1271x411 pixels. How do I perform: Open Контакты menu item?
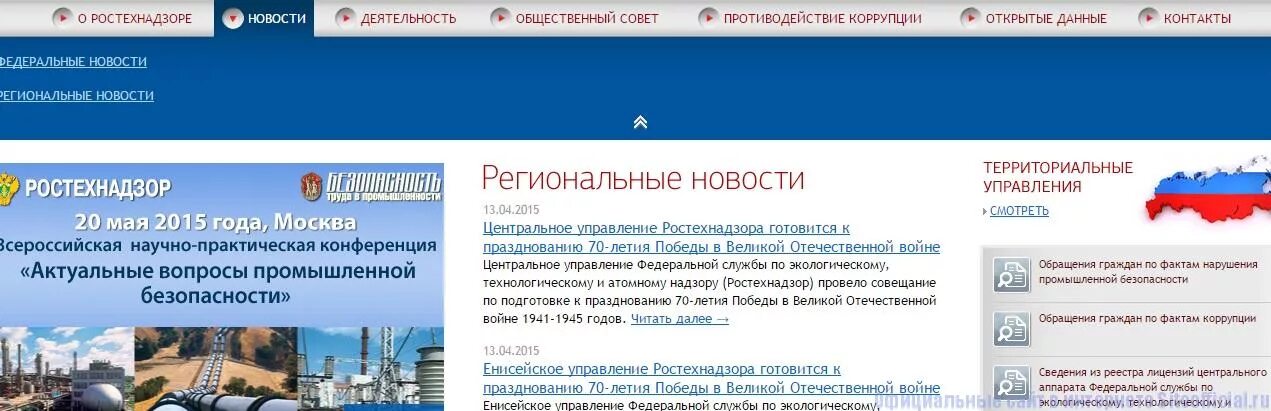point(1198,18)
